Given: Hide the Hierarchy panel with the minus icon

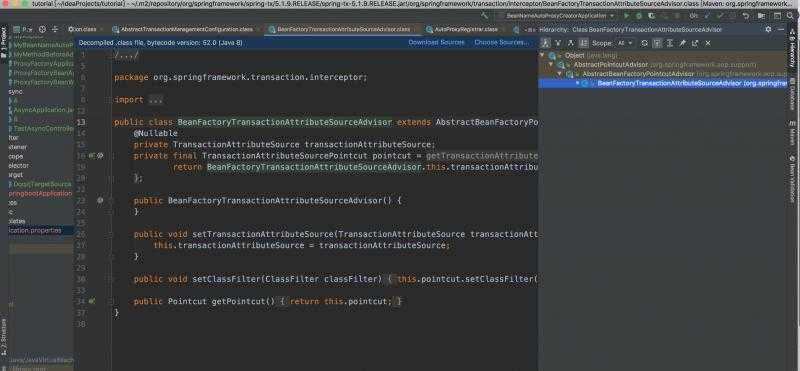Looking at the screenshot, I should click(781, 30).
